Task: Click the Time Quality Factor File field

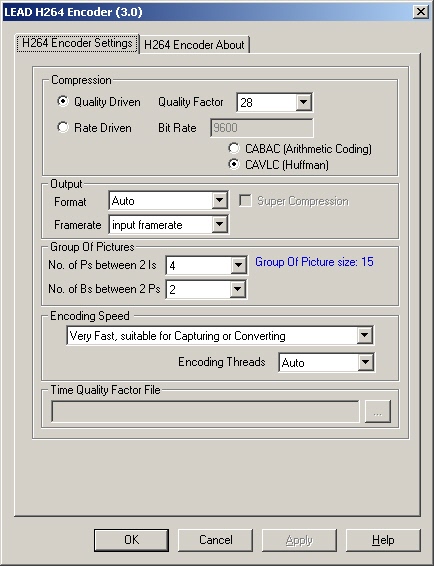Action: coord(205,411)
